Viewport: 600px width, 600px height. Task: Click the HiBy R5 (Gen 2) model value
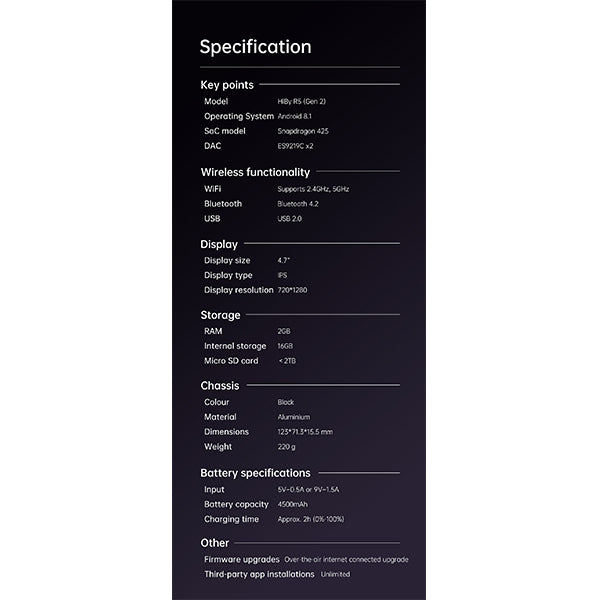(302, 101)
